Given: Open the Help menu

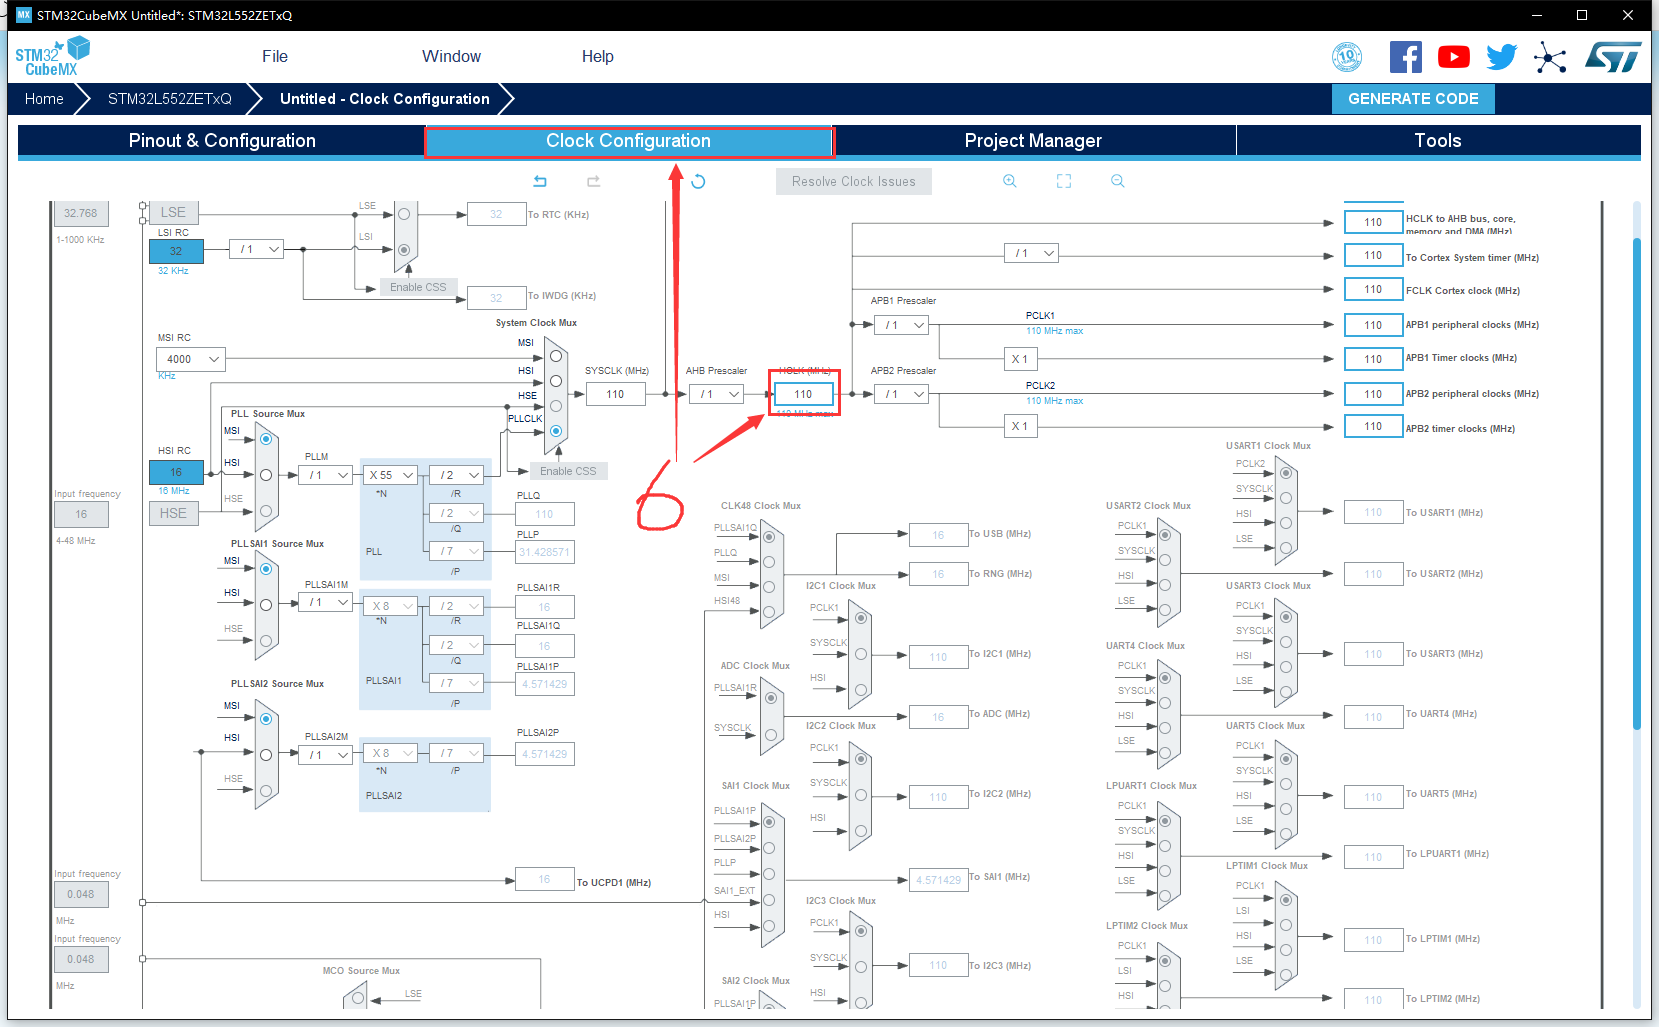Looking at the screenshot, I should [x=598, y=57].
